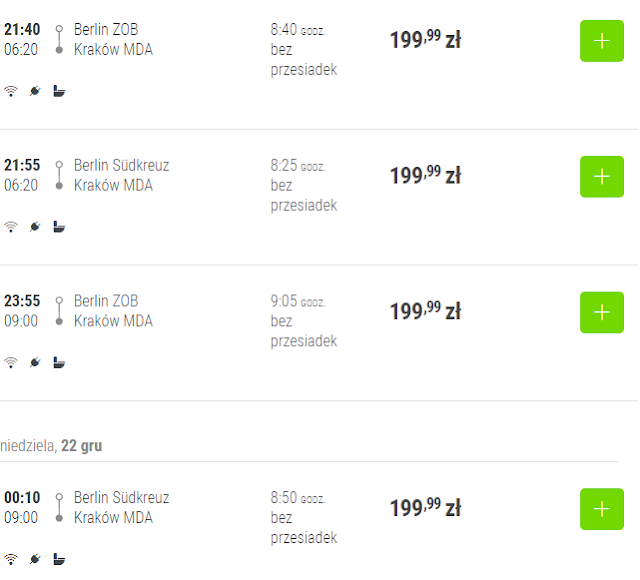The width and height of the screenshot is (640, 580).
Task: Click Wi-Fi icon on the 21:40 trip
Action: click(x=11, y=91)
